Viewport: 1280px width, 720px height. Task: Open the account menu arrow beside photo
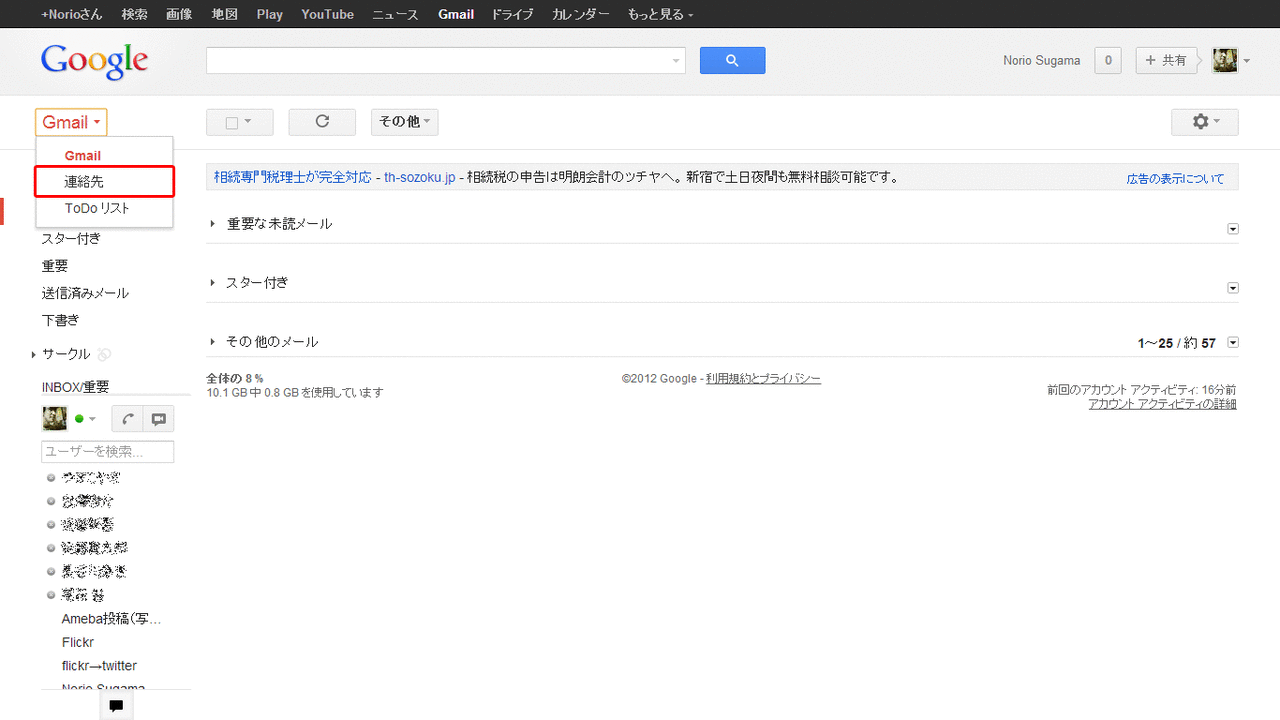tap(1247, 62)
